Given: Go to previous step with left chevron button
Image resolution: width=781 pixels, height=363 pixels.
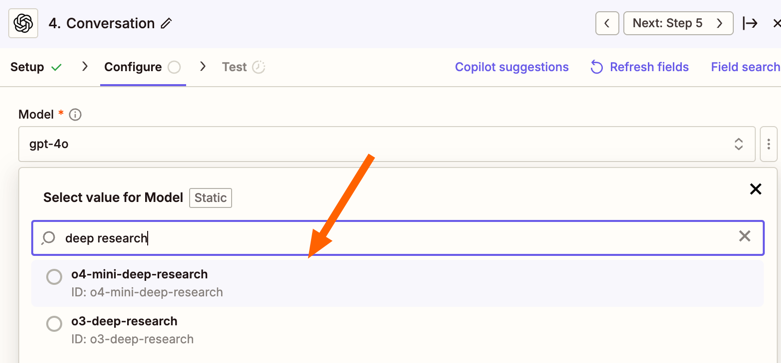Looking at the screenshot, I should tap(607, 23).
